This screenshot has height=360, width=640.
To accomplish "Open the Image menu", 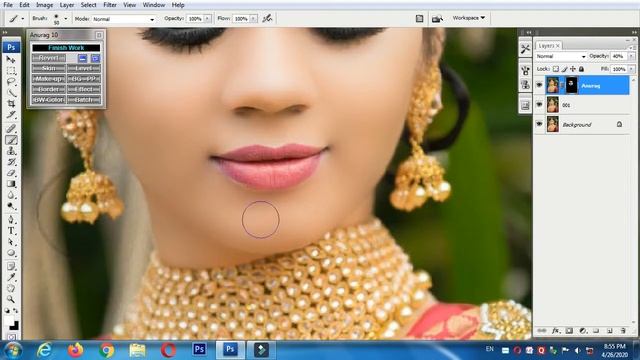I will click(44, 5).
